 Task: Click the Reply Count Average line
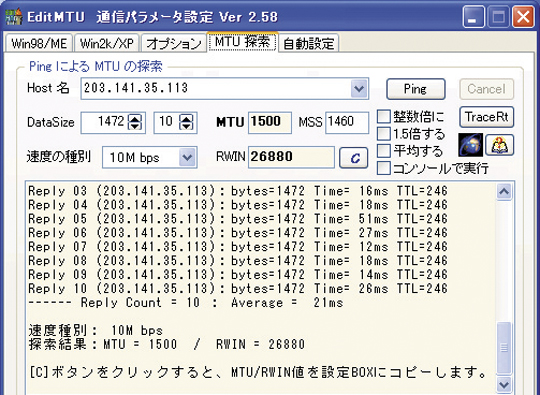[186, 303]
